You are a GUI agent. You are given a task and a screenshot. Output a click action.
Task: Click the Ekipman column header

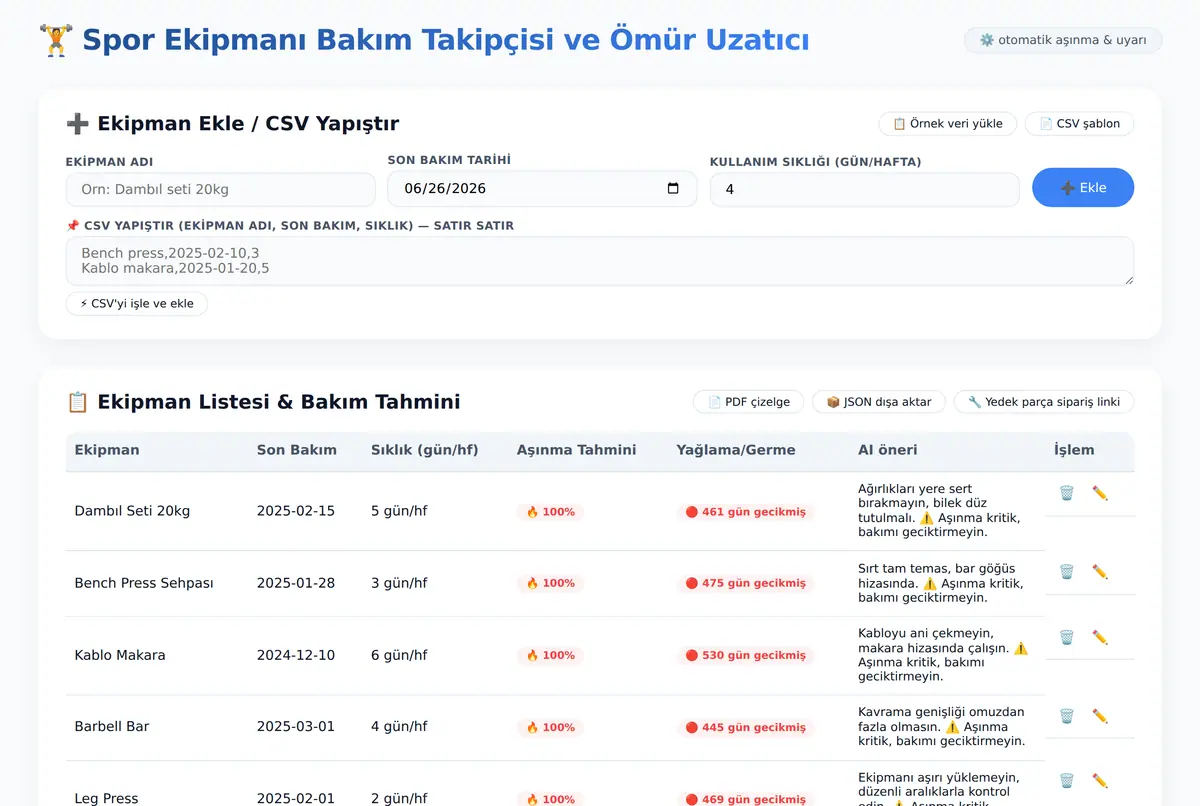[x=107, y=450]
